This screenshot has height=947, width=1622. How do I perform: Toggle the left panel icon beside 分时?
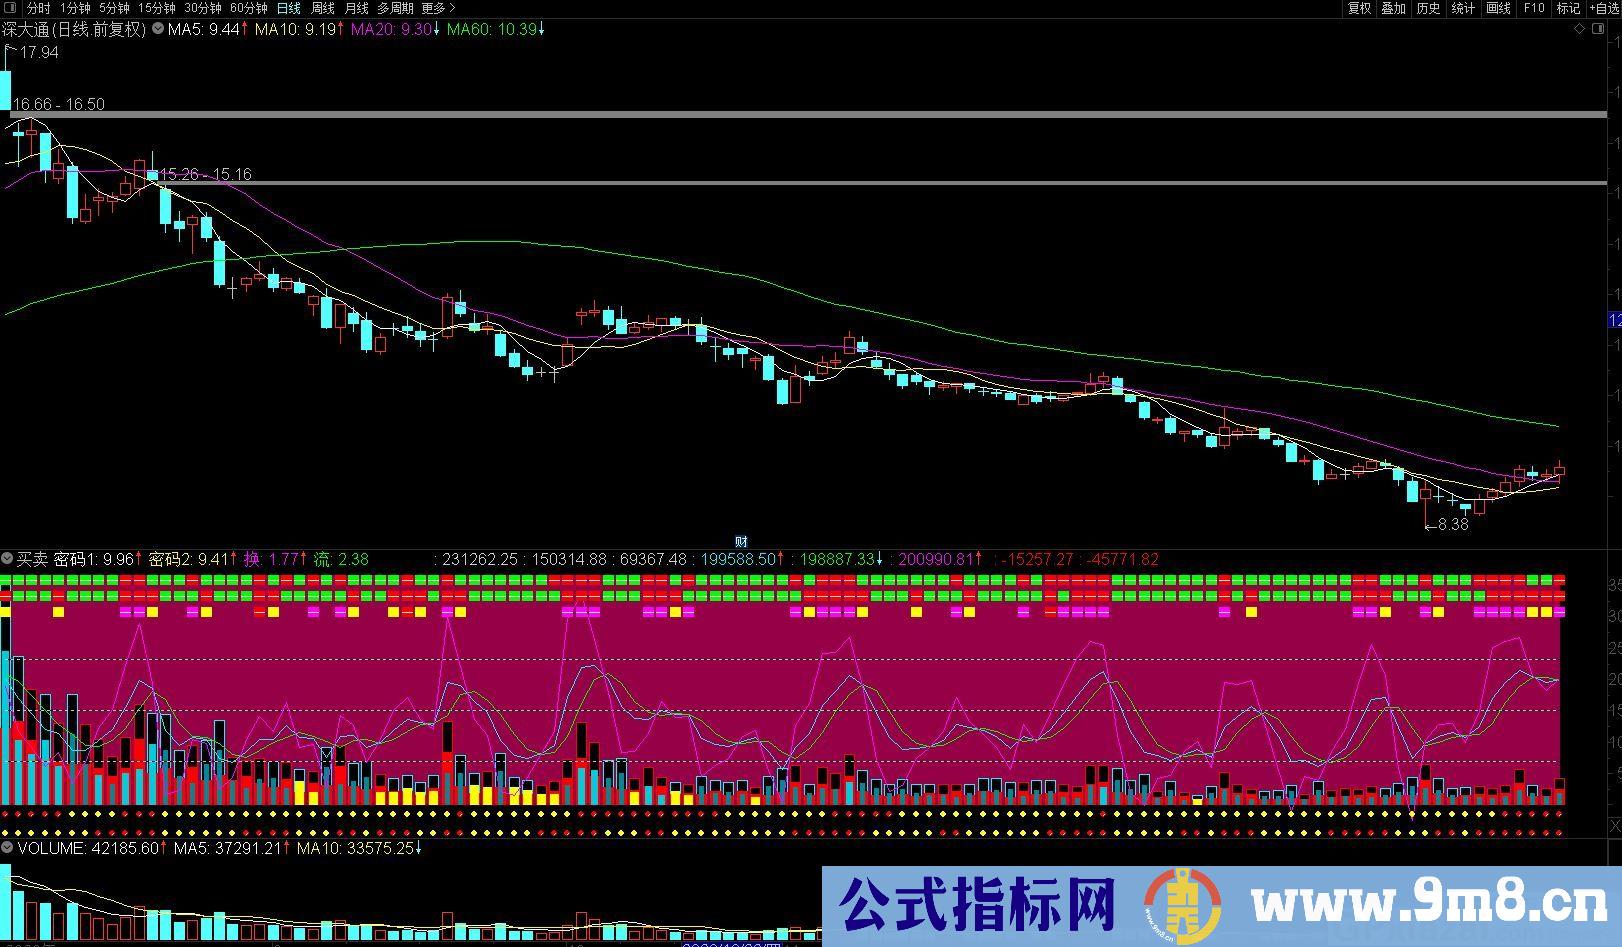pyautogui.click(x=10, y=8)
